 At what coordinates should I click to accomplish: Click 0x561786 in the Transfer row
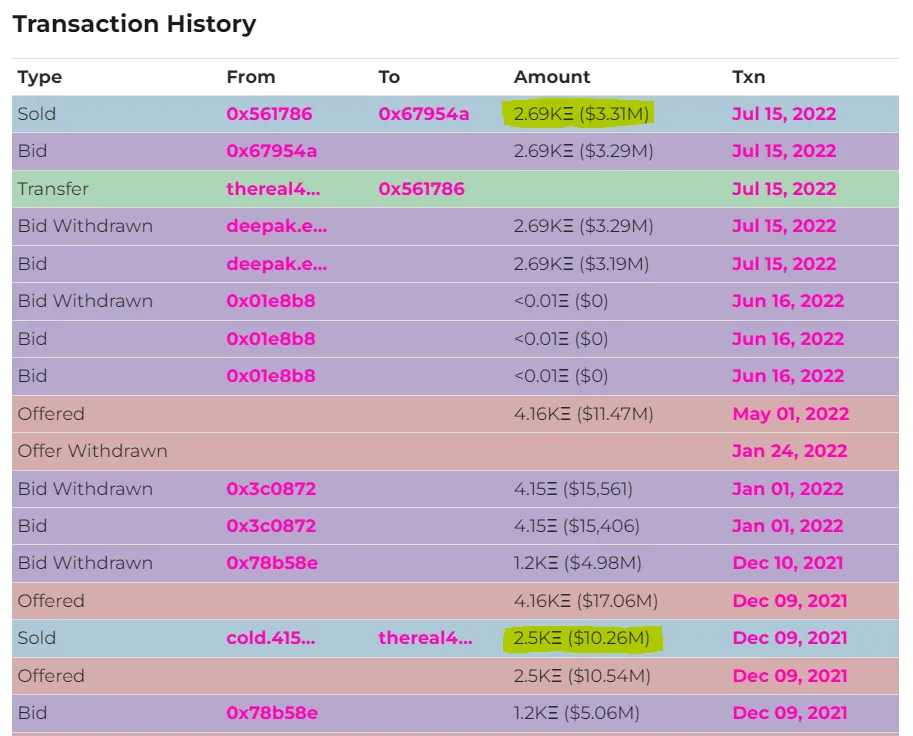pyautogui.click(x=421, y=189)
